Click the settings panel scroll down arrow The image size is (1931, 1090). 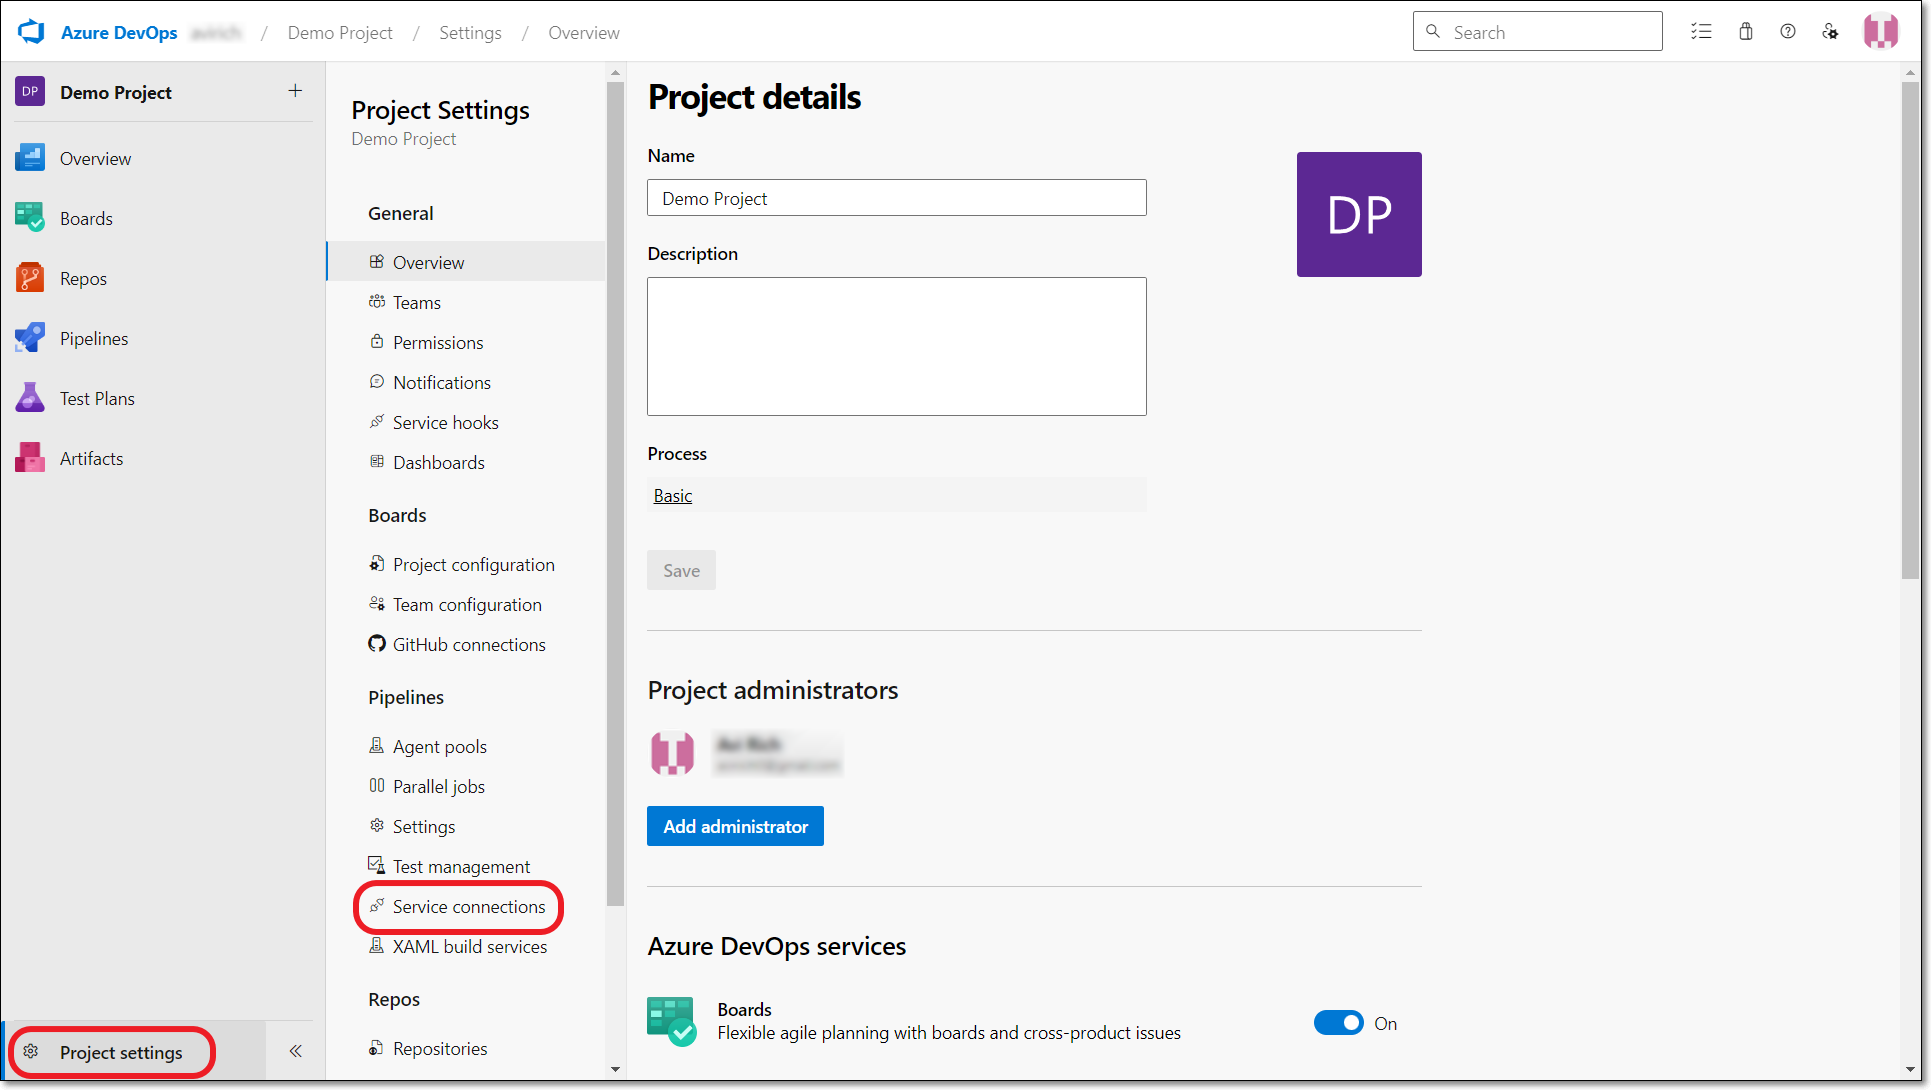click(x=615, y=1069)
